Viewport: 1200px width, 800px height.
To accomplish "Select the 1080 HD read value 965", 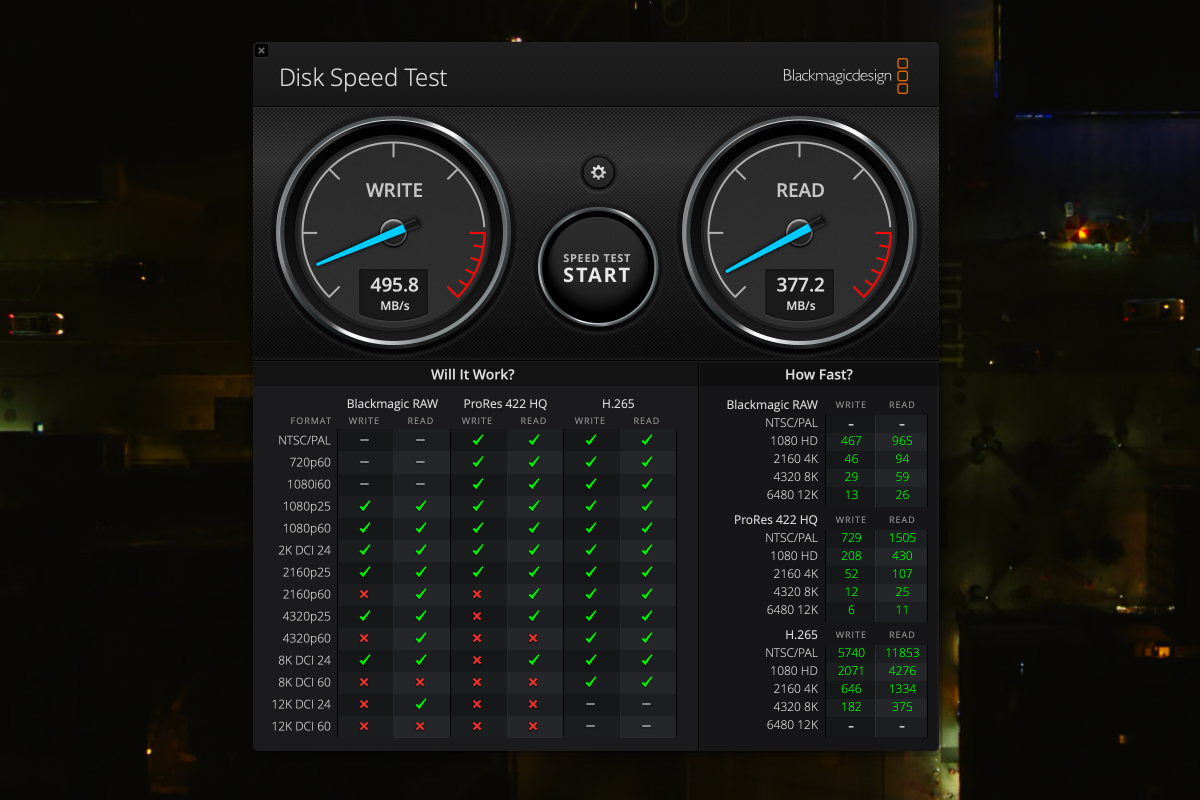I will (x=901, y=440).
